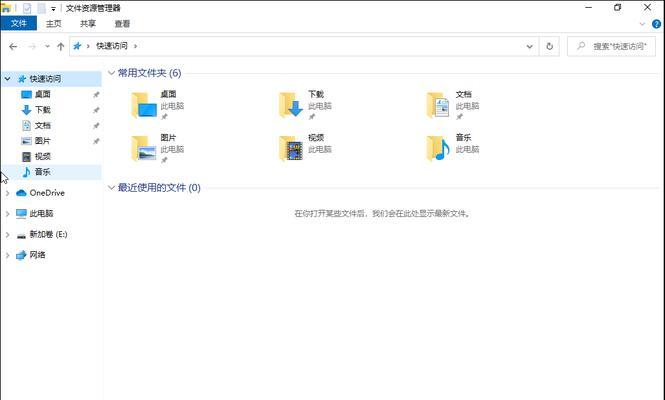Restore down the File Explorer window
The width and height of the screenshot is (665, 400).
click(618, 8)
